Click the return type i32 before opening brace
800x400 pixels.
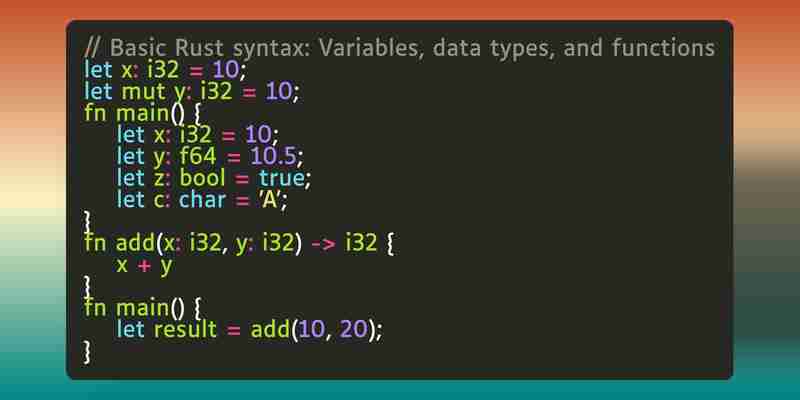point(361,243)
